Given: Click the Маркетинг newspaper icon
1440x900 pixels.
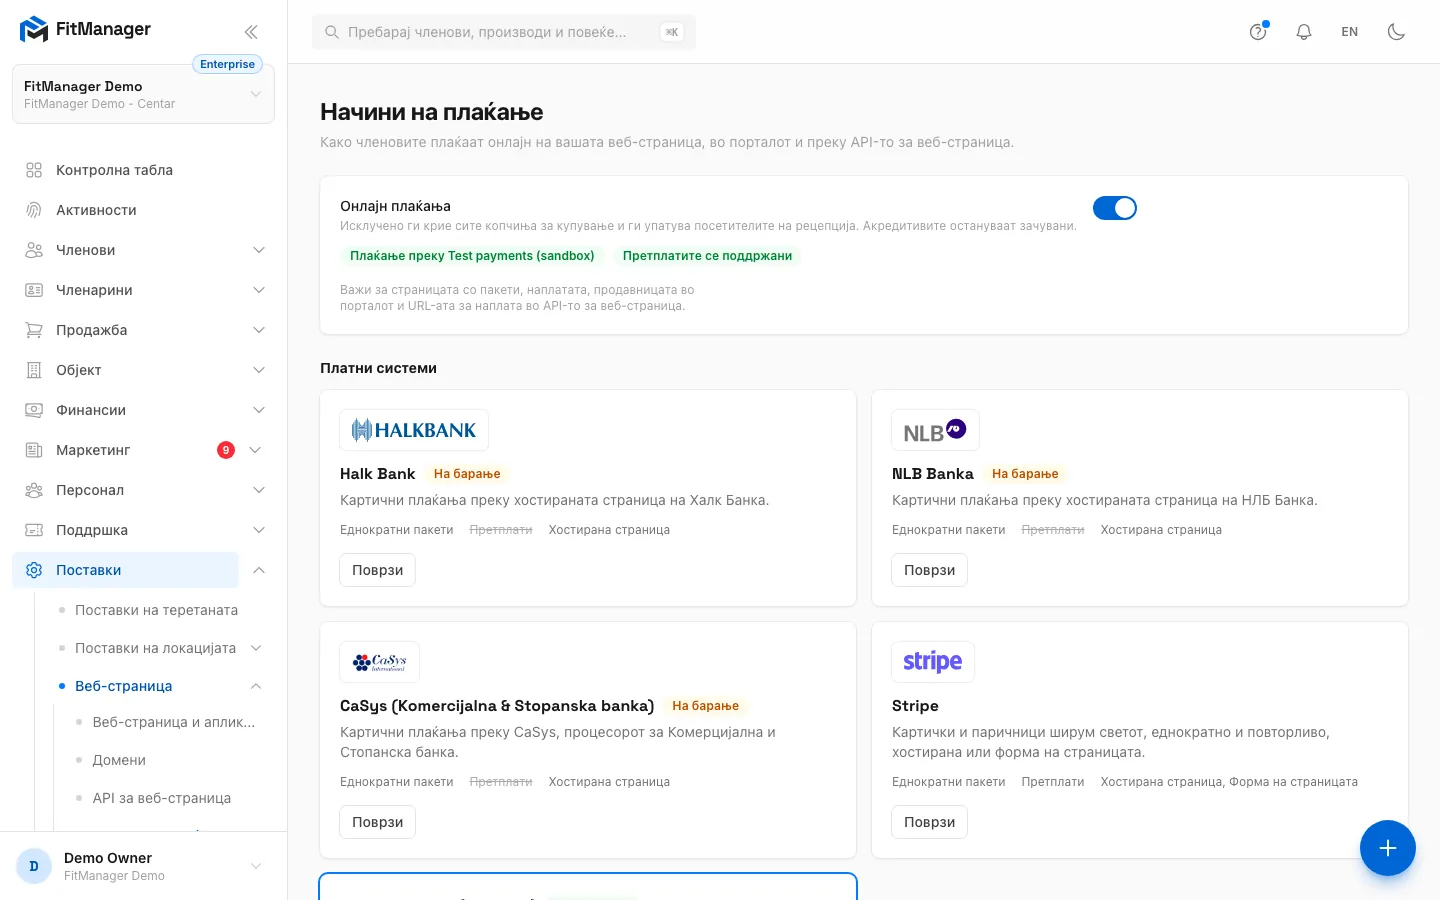Looking at the screenshot, I should (x=34, y=450).
